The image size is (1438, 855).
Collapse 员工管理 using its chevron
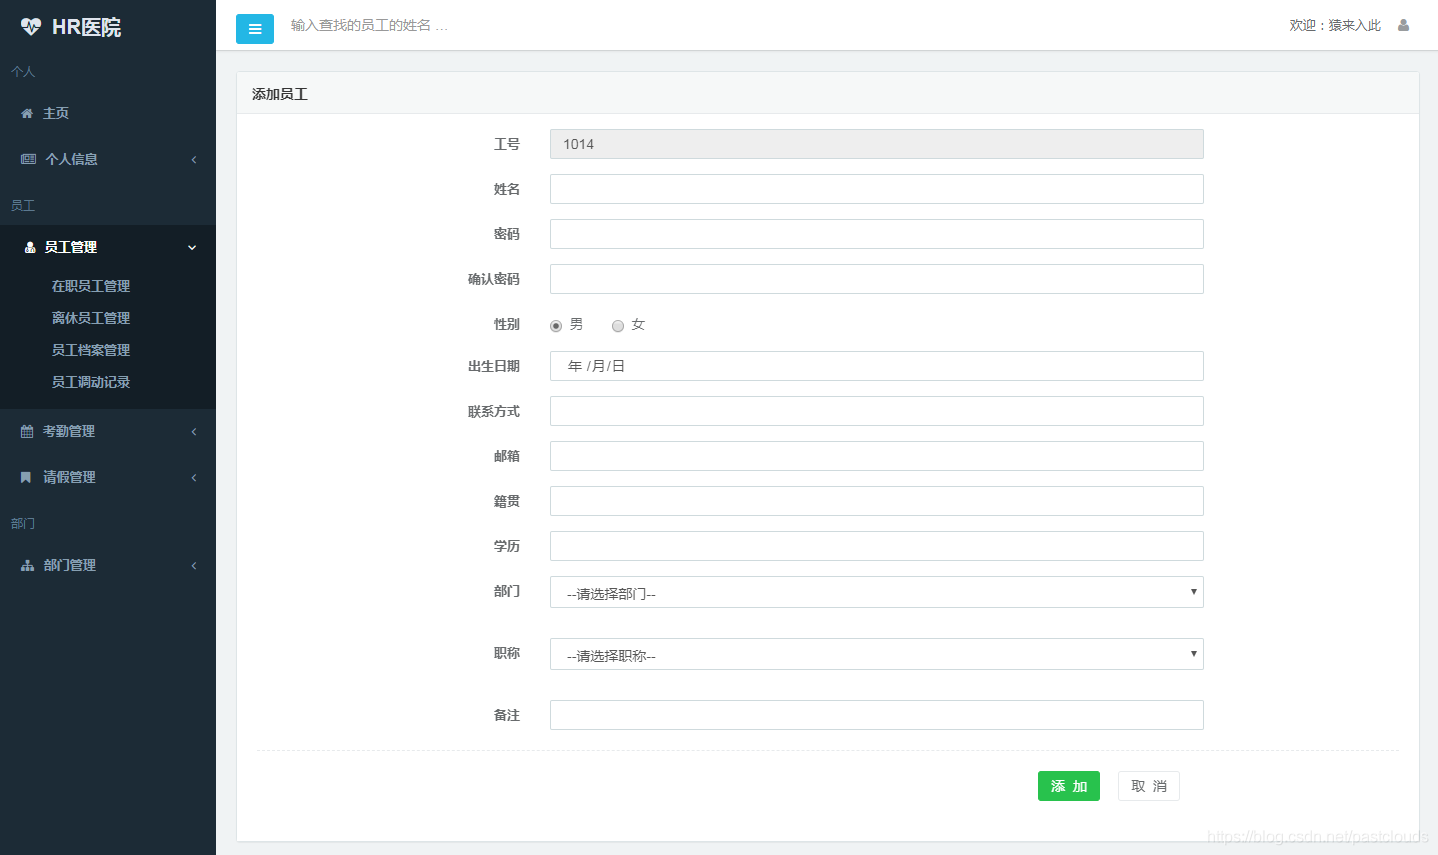(192, 247)
